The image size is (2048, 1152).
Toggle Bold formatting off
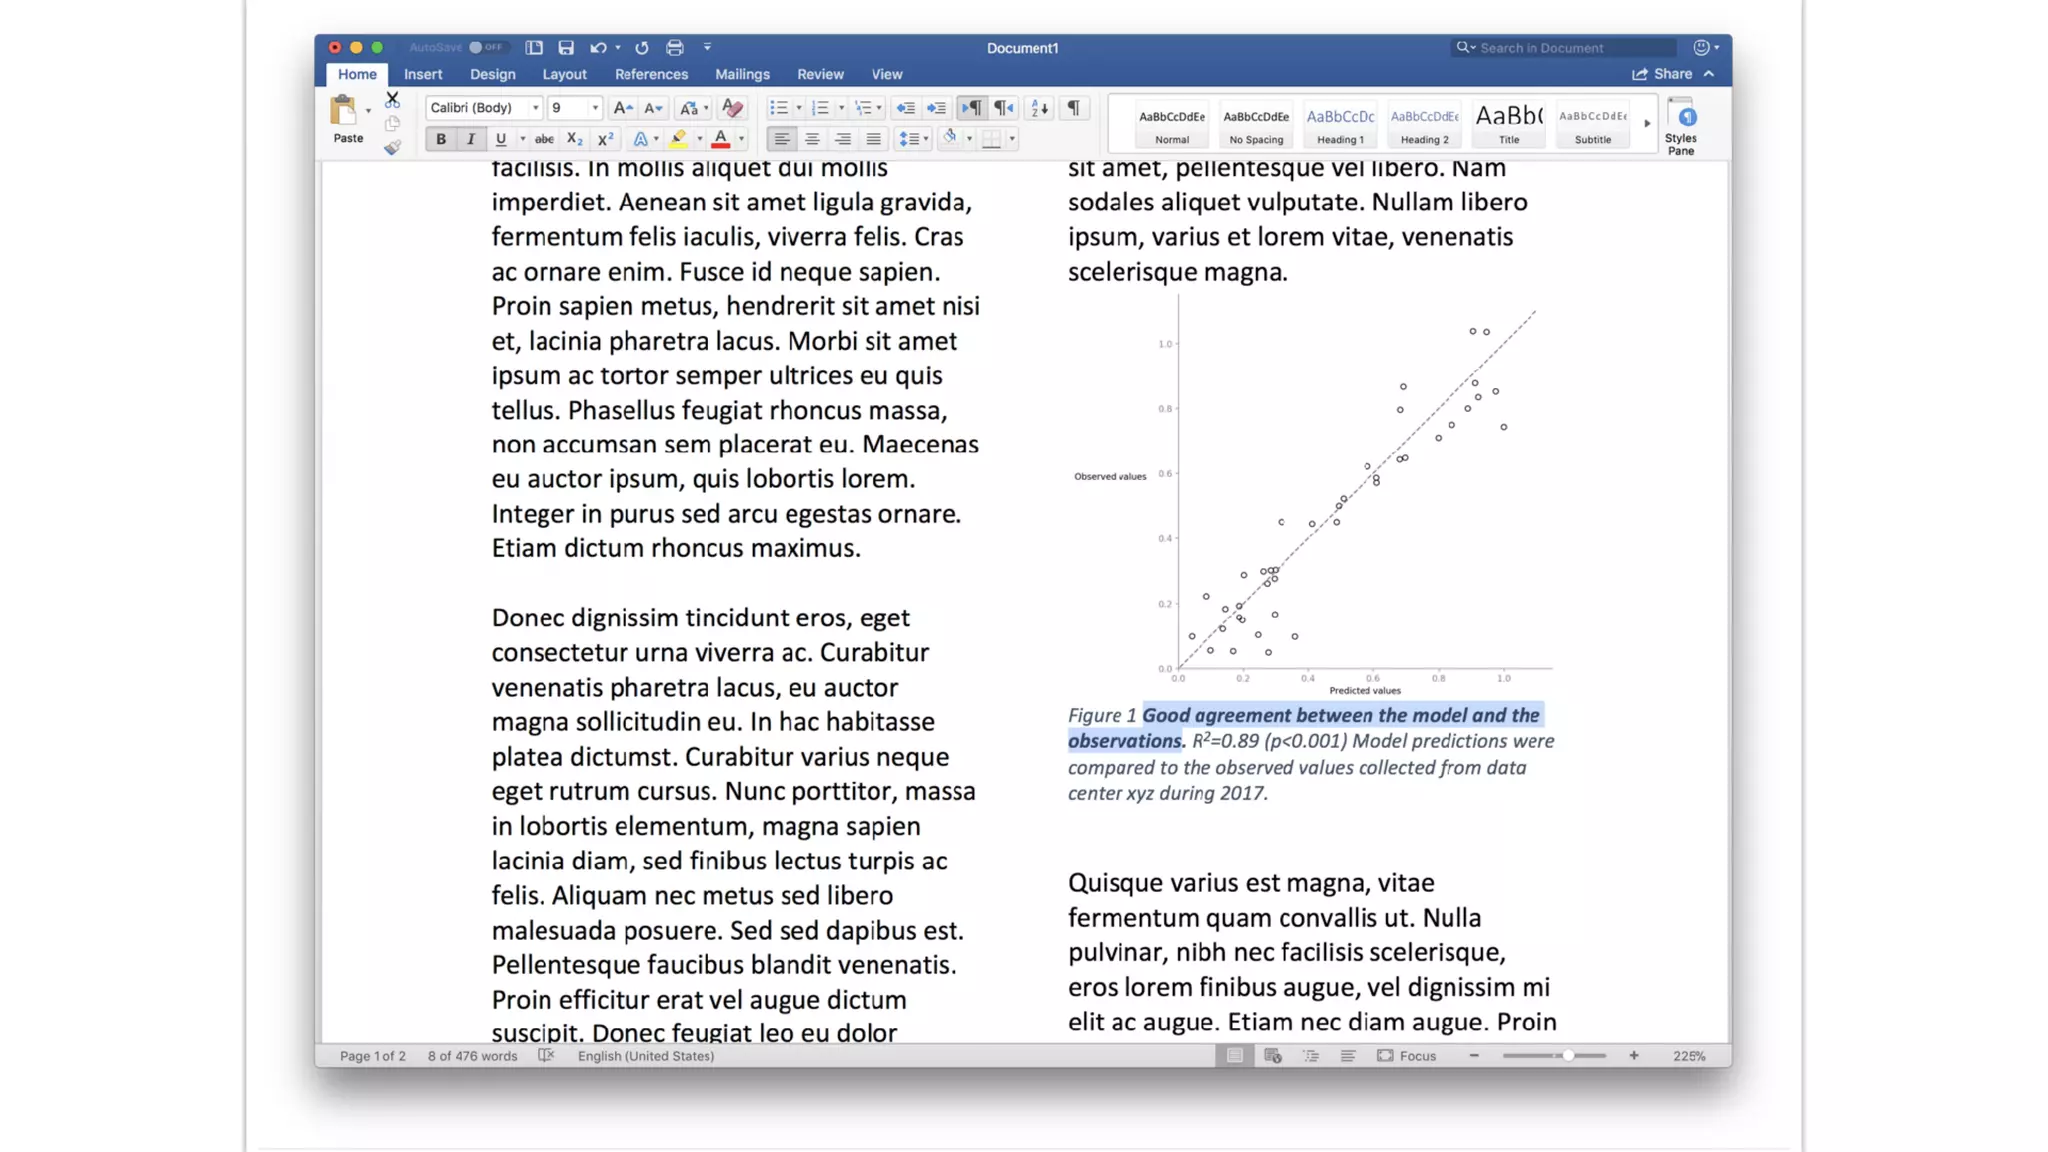440,139
